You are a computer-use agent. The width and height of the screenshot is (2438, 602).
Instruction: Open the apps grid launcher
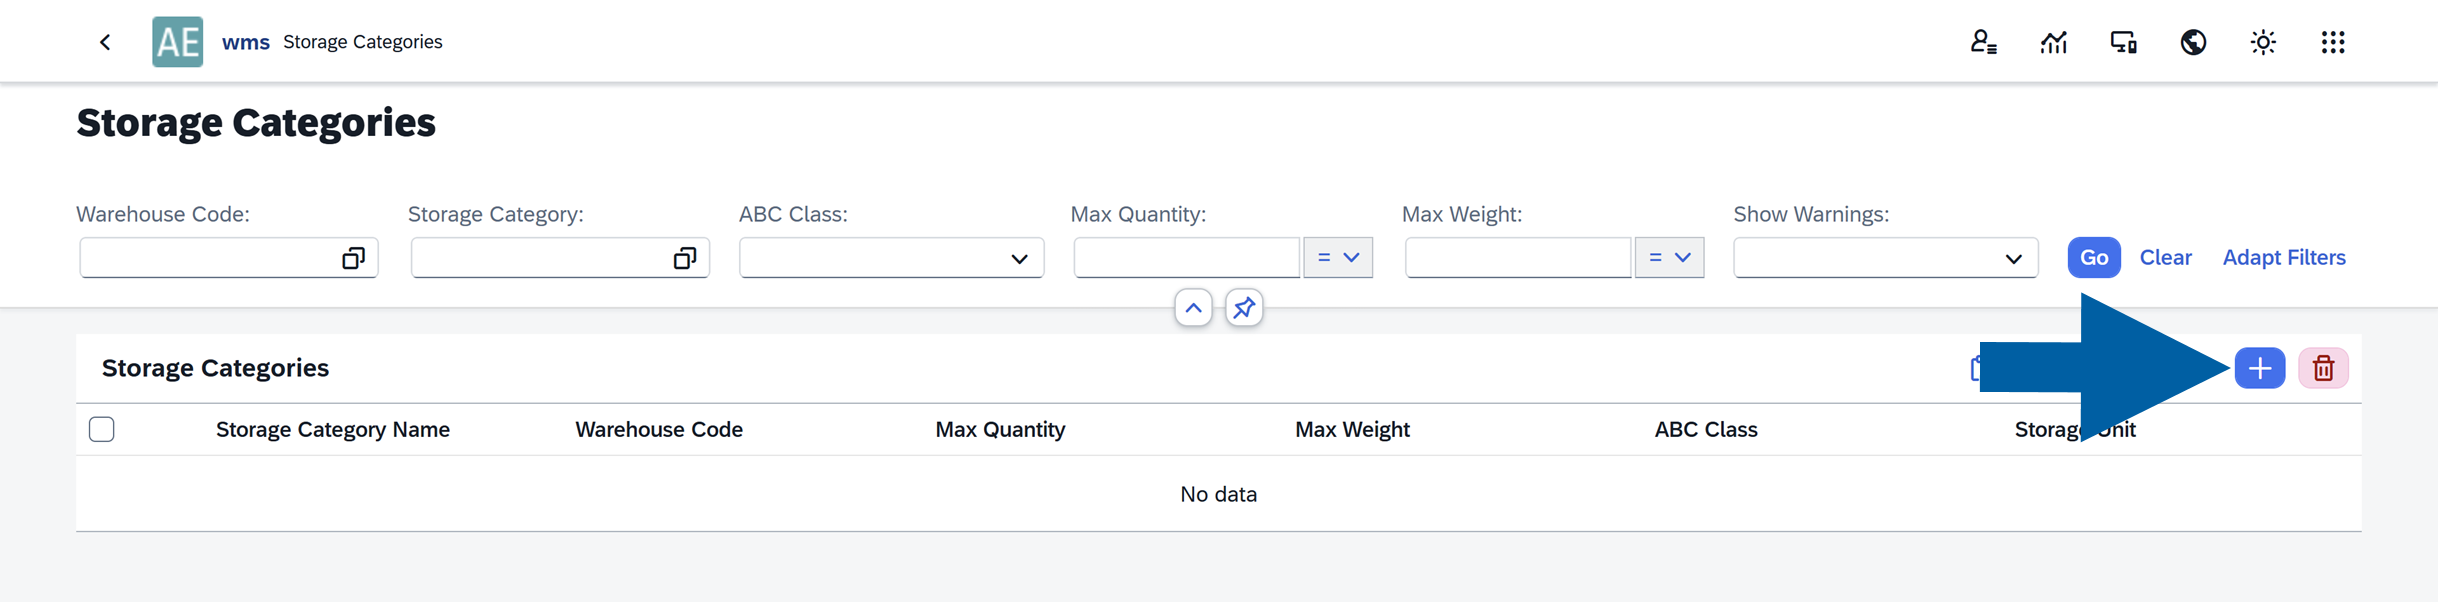2333,42
